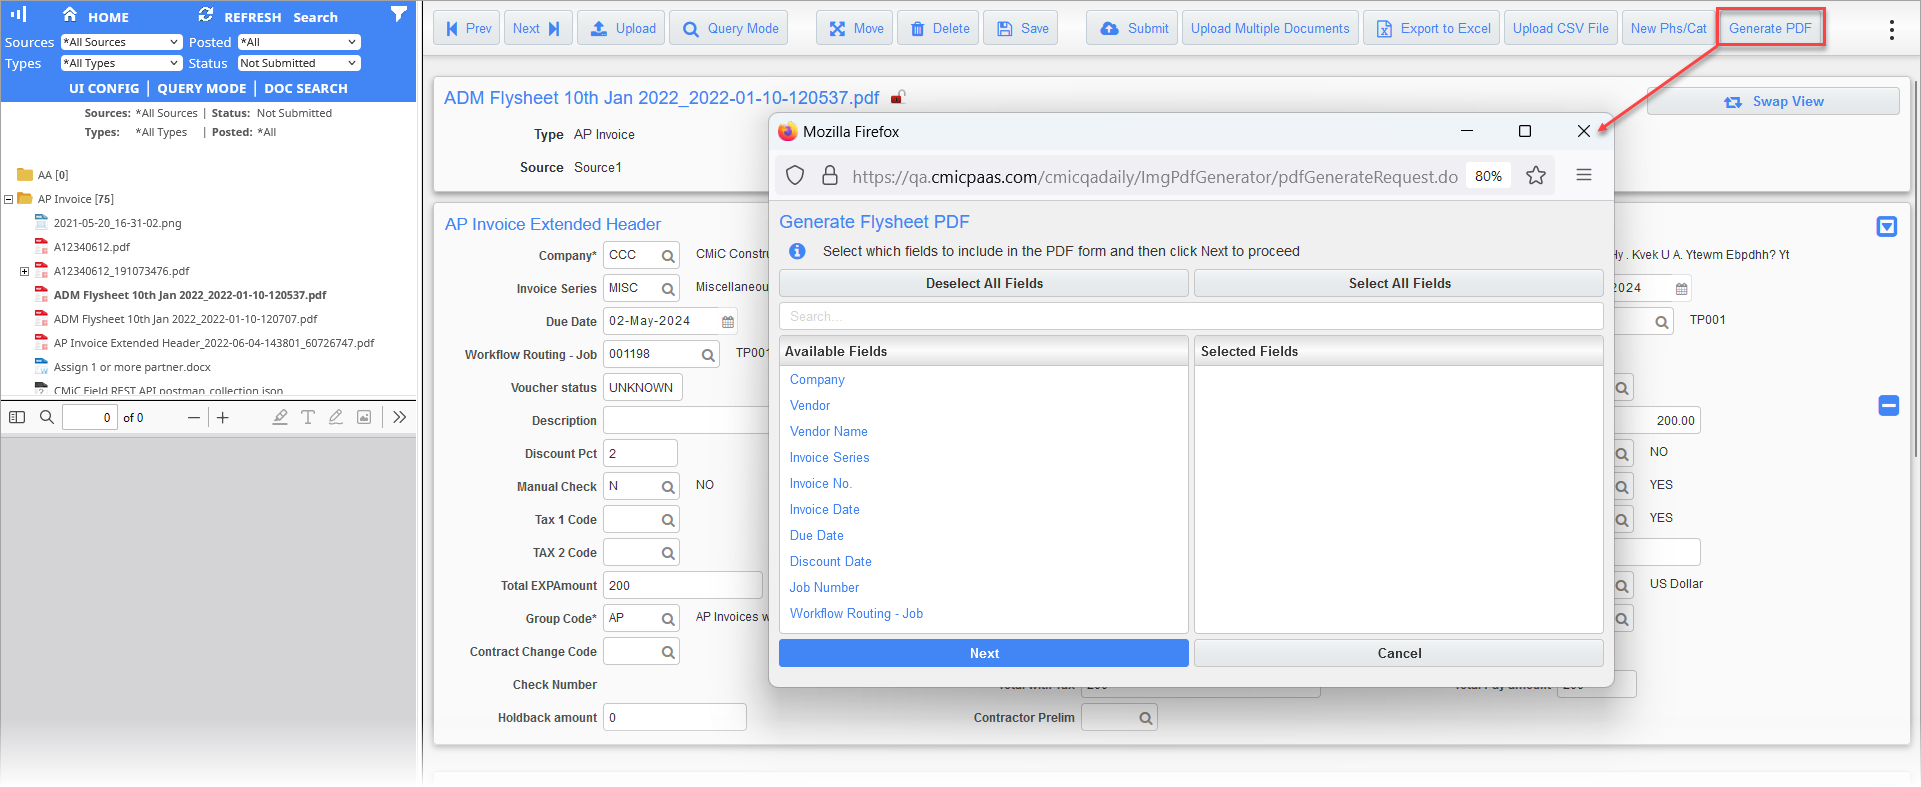Open the Due Date calendar picker
Viewport: 1921px width, 787px height.
728,322
